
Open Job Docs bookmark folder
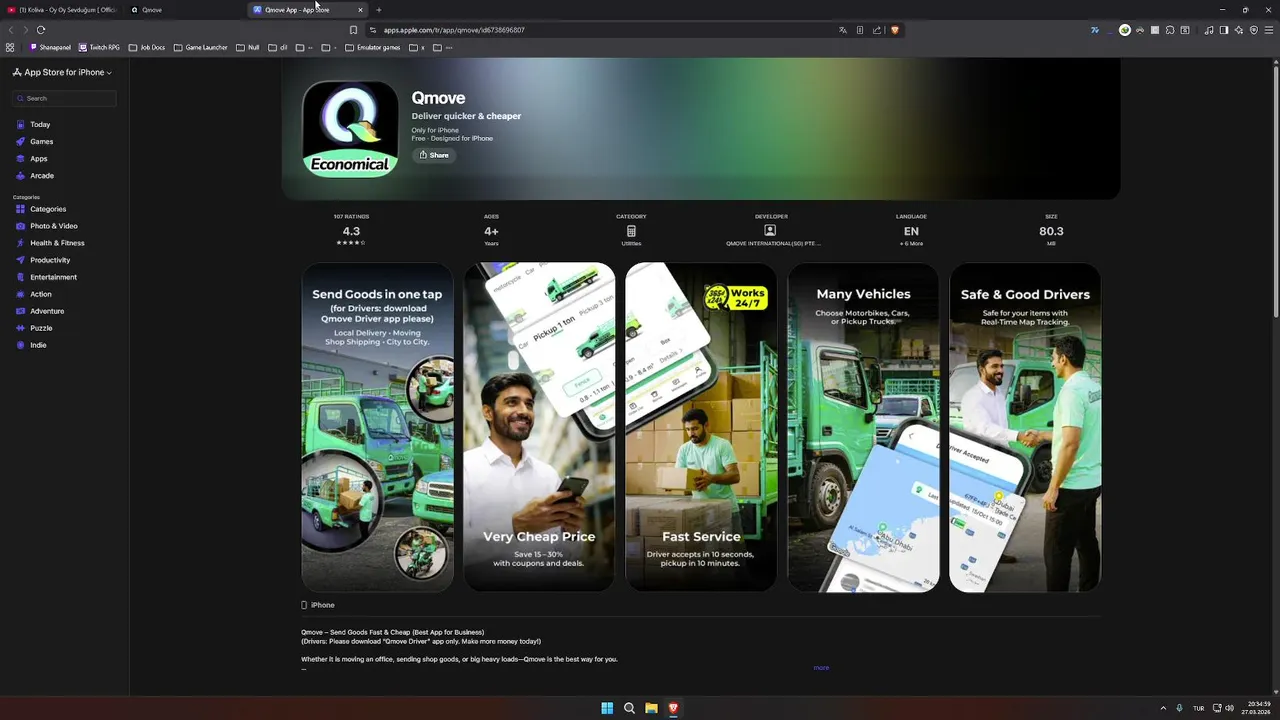(x=147, y=47)
